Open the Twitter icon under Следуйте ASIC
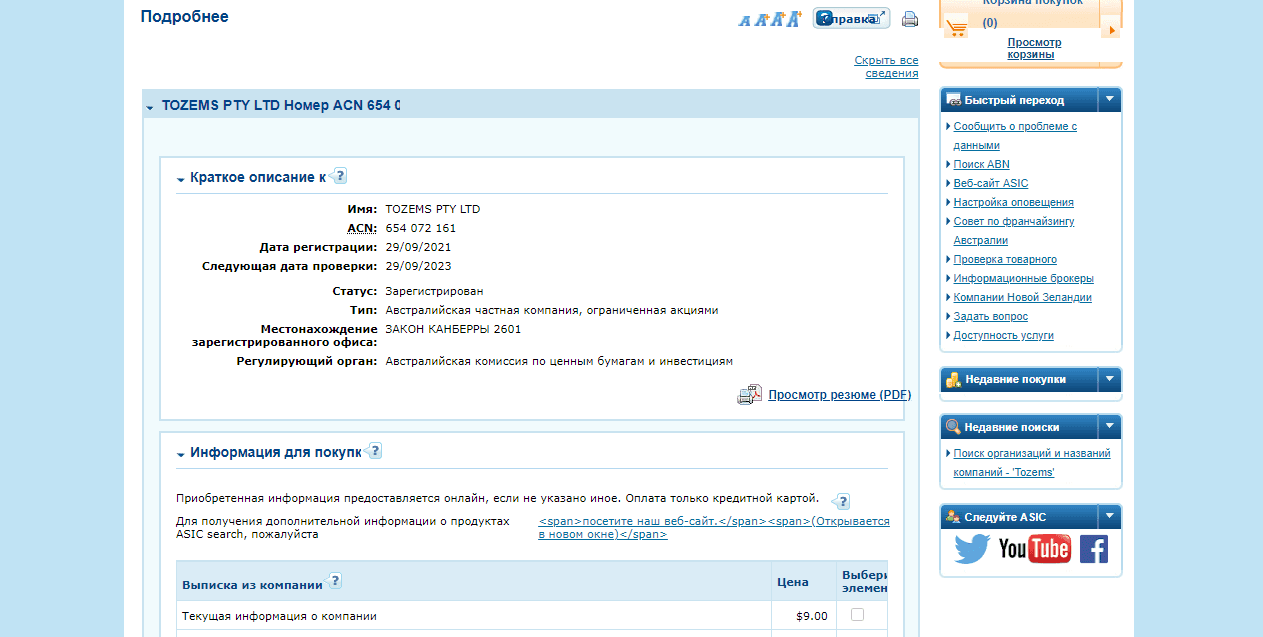Viewport: 1263px width, 637px height. click(x=971, y=549)
